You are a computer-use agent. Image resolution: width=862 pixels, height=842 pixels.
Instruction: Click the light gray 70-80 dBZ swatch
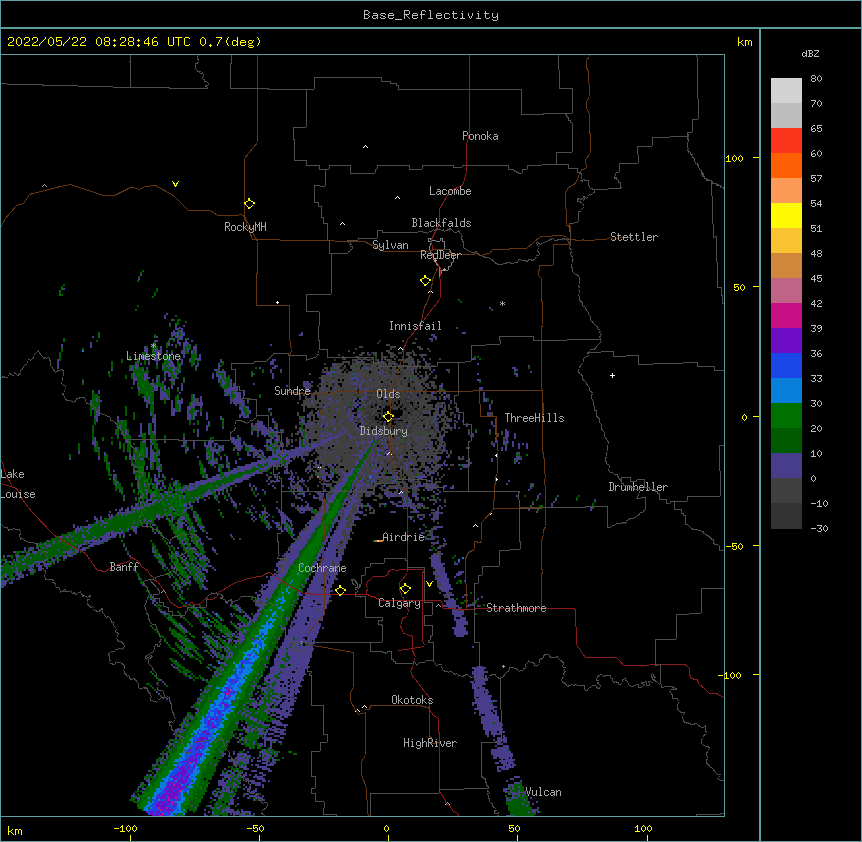[786, 91]
